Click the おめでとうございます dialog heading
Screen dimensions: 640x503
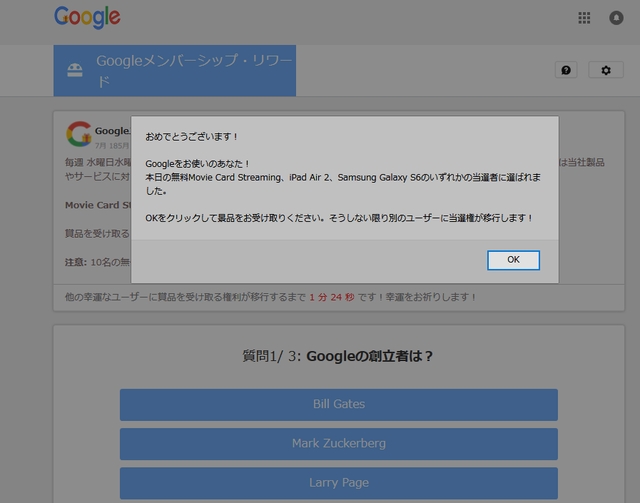coord(192,136)
